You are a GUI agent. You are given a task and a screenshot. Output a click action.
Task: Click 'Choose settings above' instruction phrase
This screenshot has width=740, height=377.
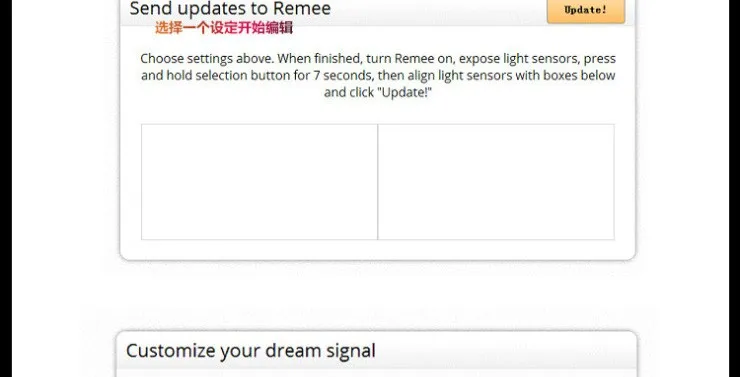pos(207,59)
